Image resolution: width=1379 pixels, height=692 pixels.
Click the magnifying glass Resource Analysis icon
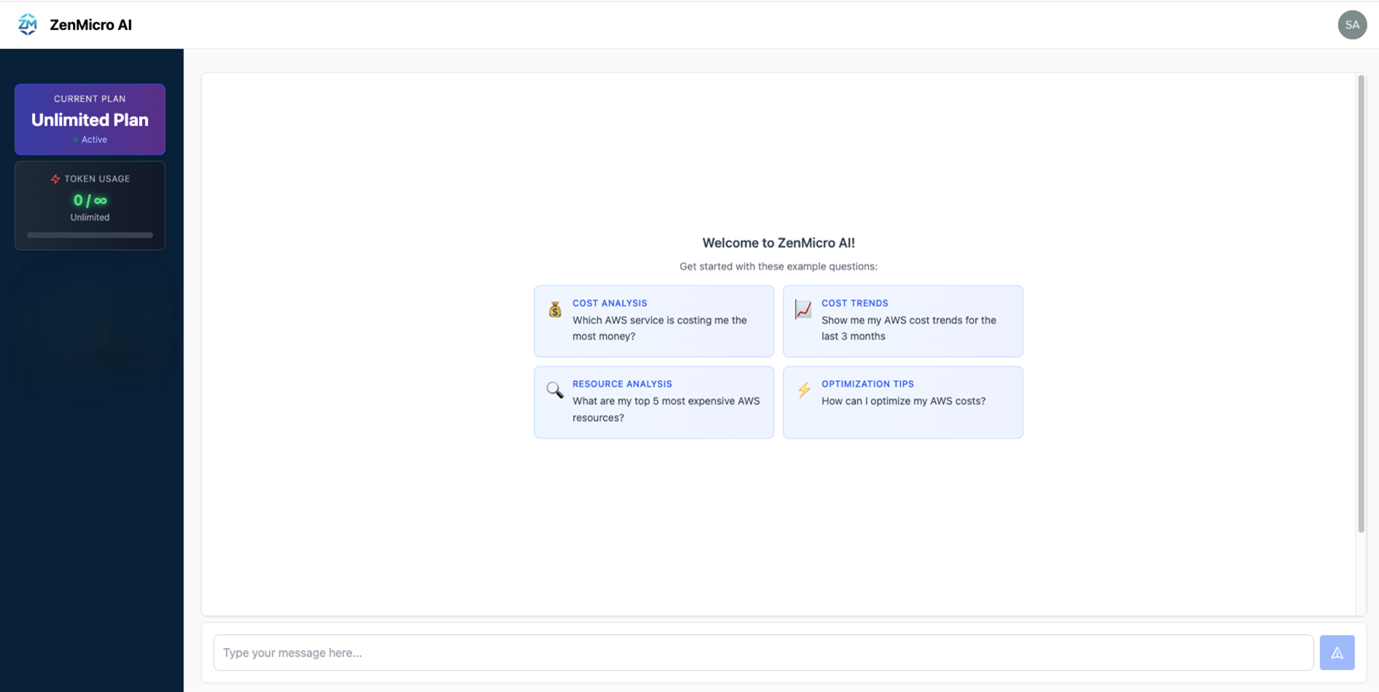tap(554, 391)
